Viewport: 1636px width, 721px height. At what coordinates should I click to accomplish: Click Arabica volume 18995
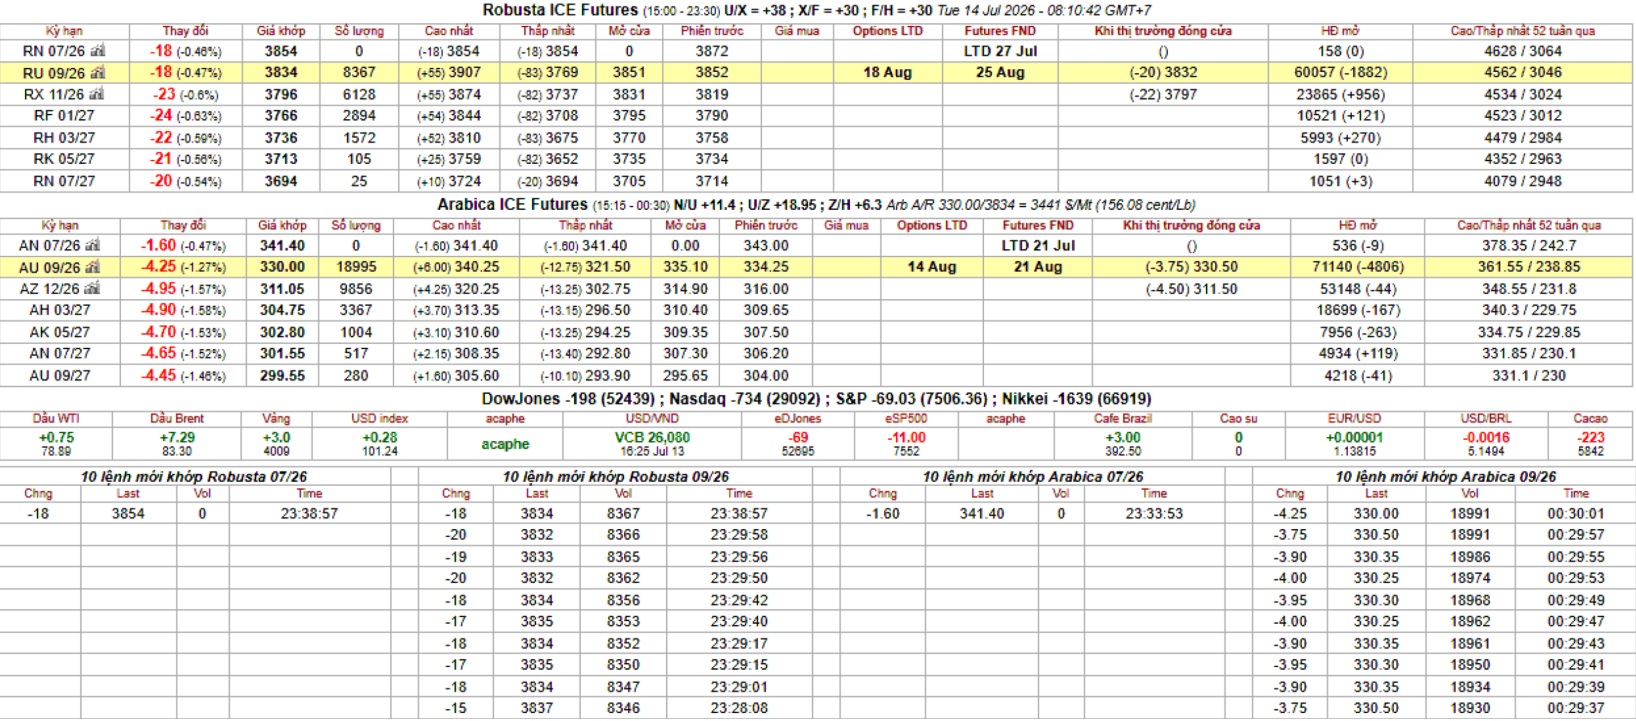pyautogui.click(x=356, y=267)
